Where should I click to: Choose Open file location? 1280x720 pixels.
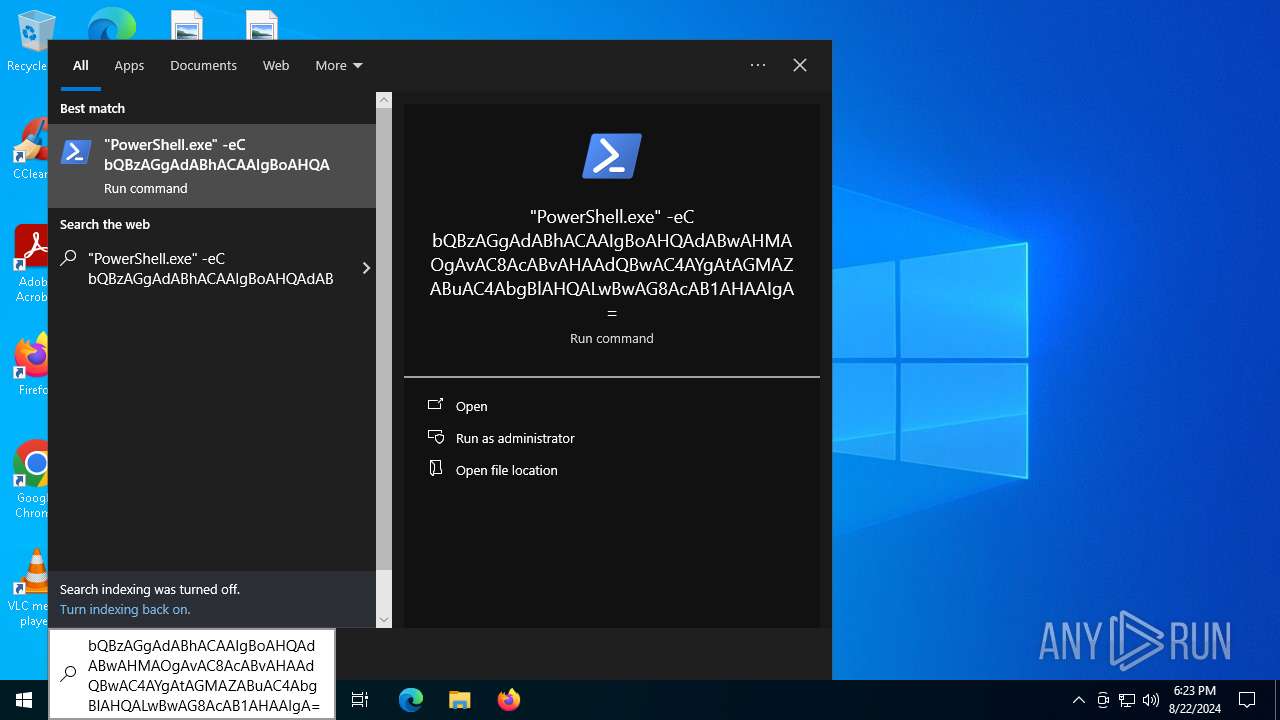click(507, 470)
